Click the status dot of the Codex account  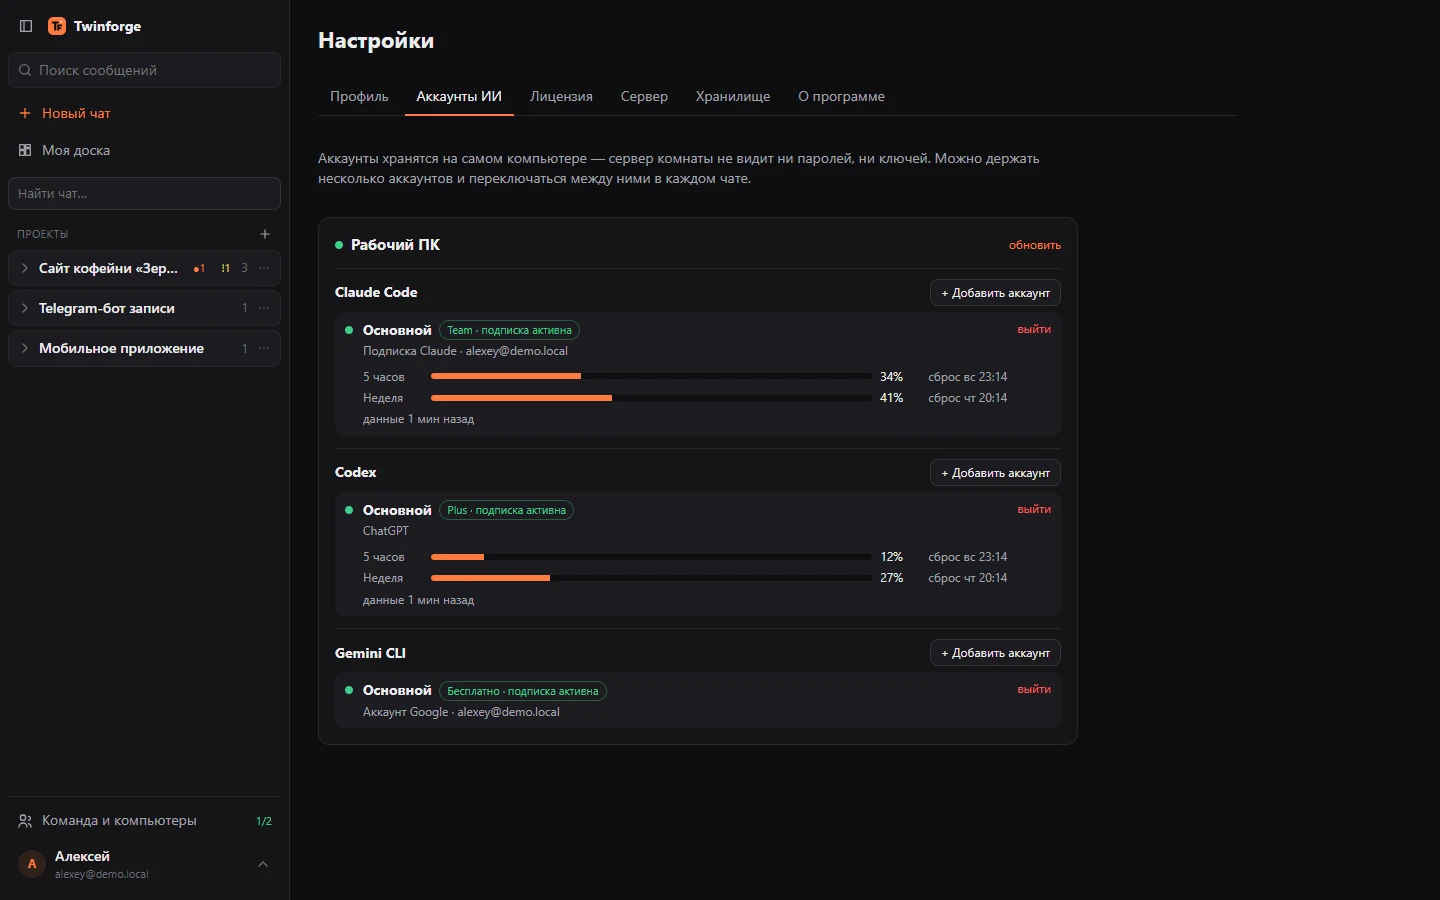coord(349,510)
